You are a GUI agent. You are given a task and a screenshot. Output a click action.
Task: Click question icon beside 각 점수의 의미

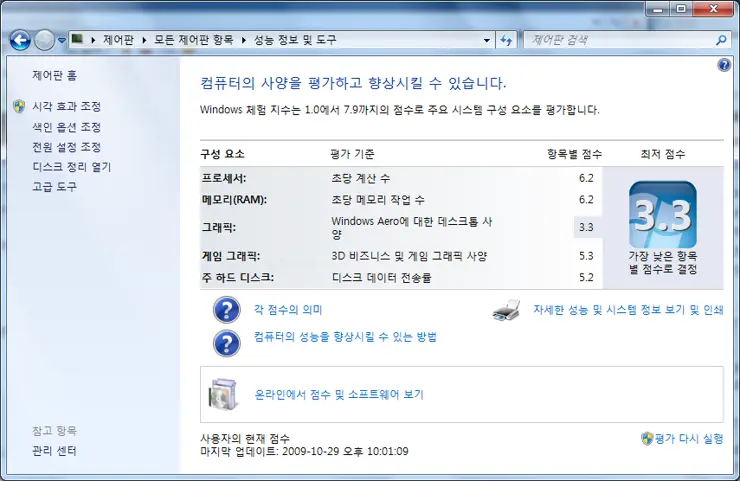227,310
